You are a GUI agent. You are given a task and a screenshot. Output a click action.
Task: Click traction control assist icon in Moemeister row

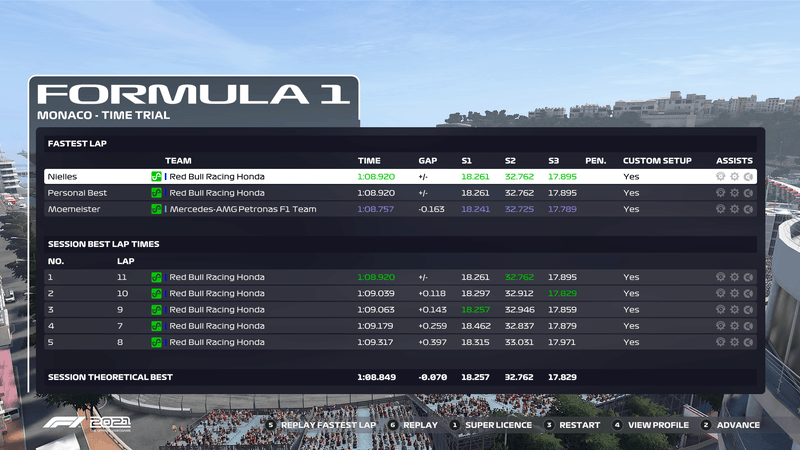click(x=720, y=209)
